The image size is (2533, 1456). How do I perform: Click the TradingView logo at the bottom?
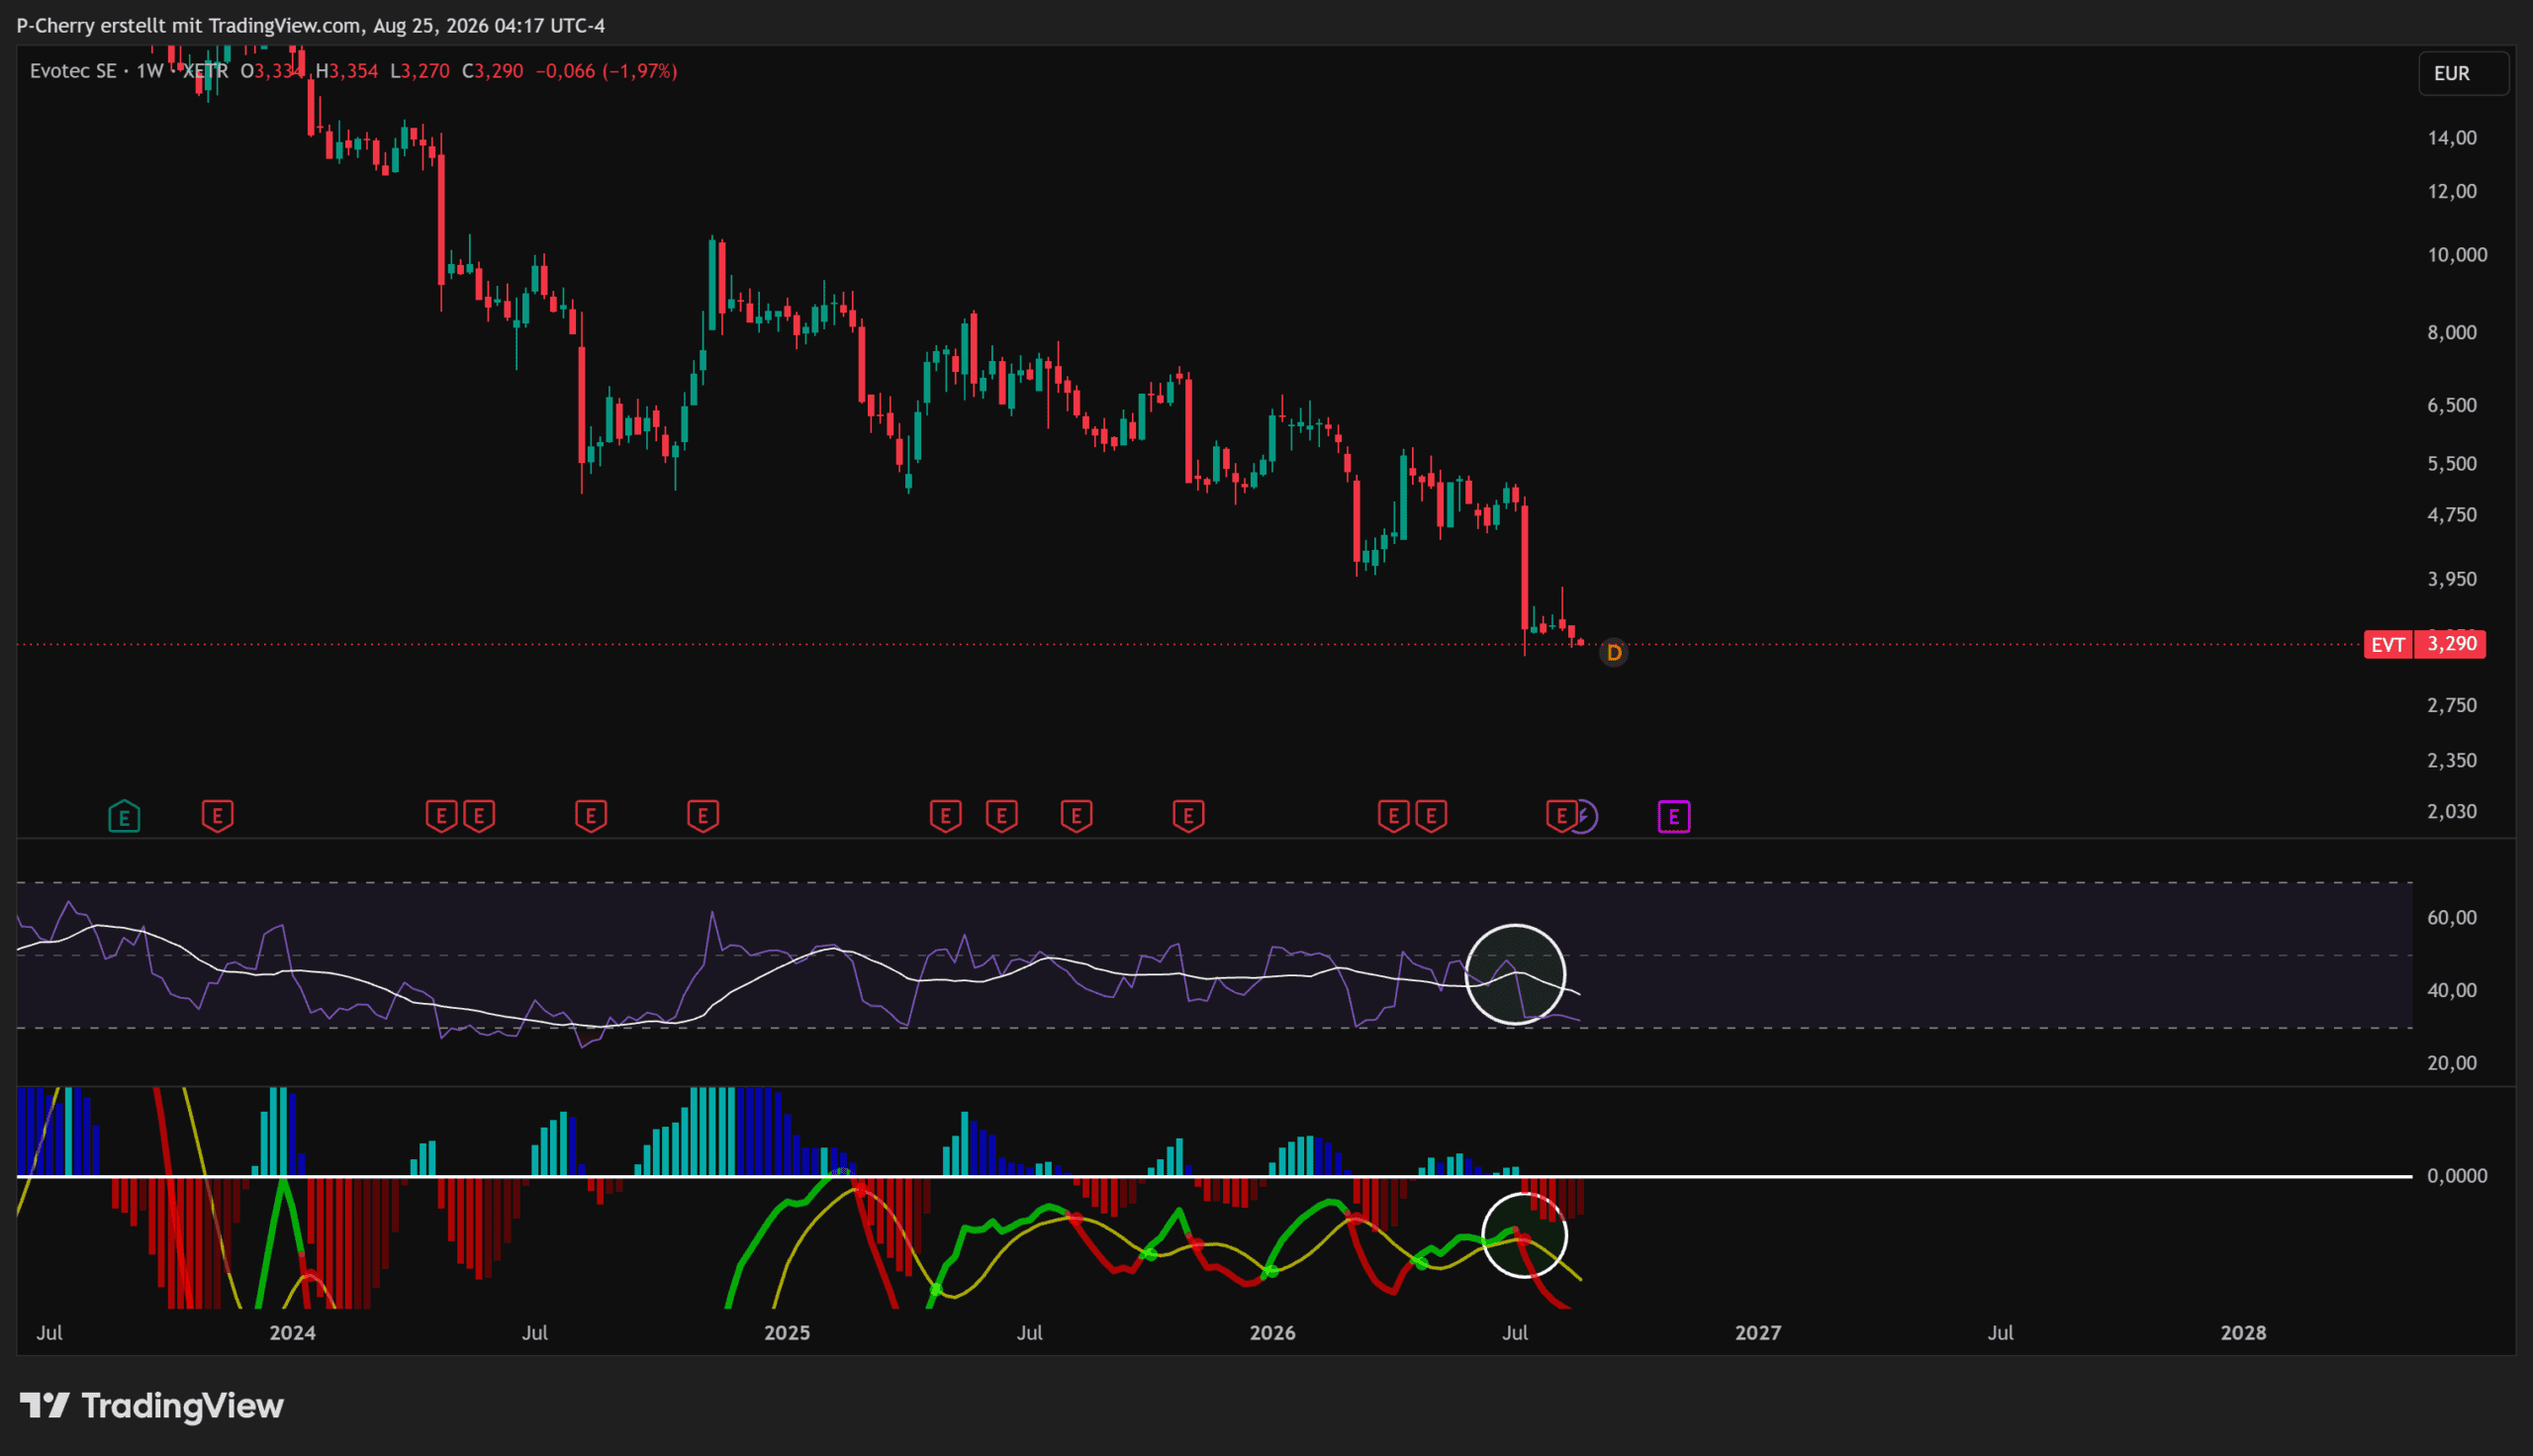tap(152, 1406)
